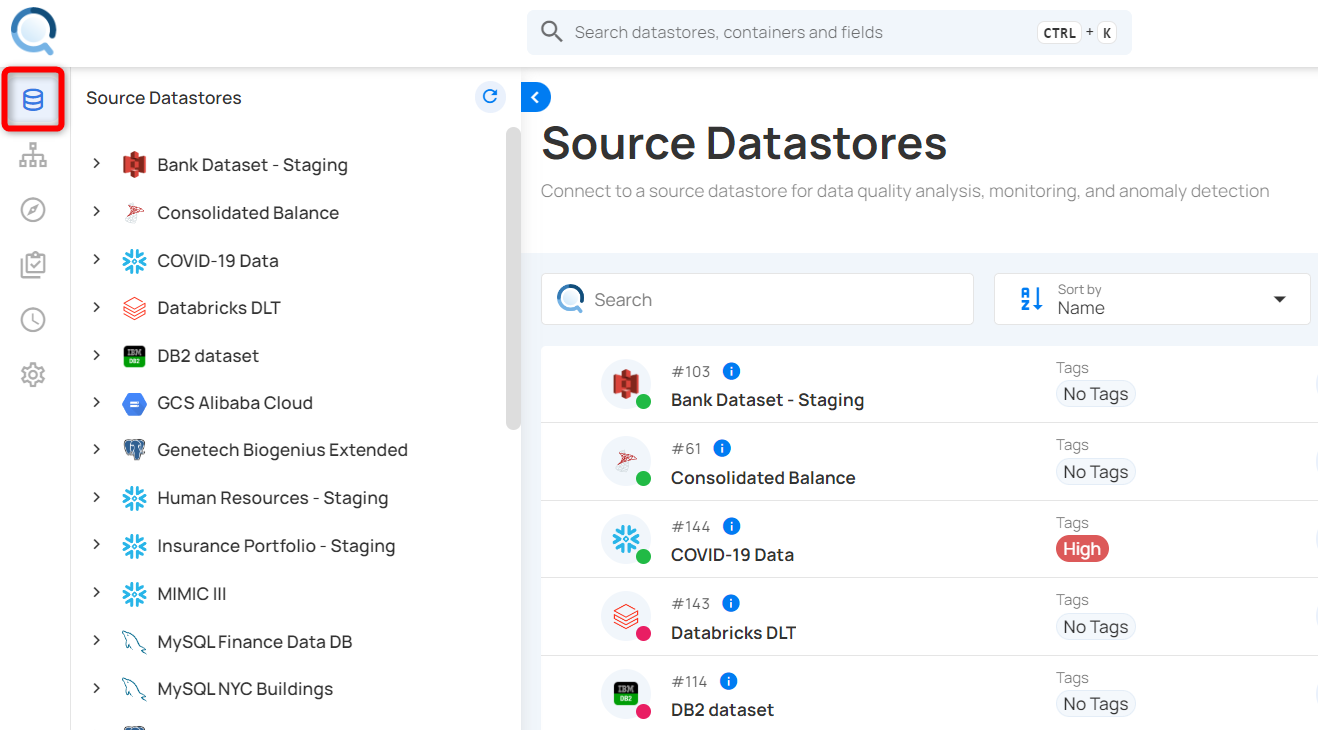The width and height of the screenshot is (1318, 730).
Task: Open Bank Dataset - Staging datastore link
Action: (767, 400)
